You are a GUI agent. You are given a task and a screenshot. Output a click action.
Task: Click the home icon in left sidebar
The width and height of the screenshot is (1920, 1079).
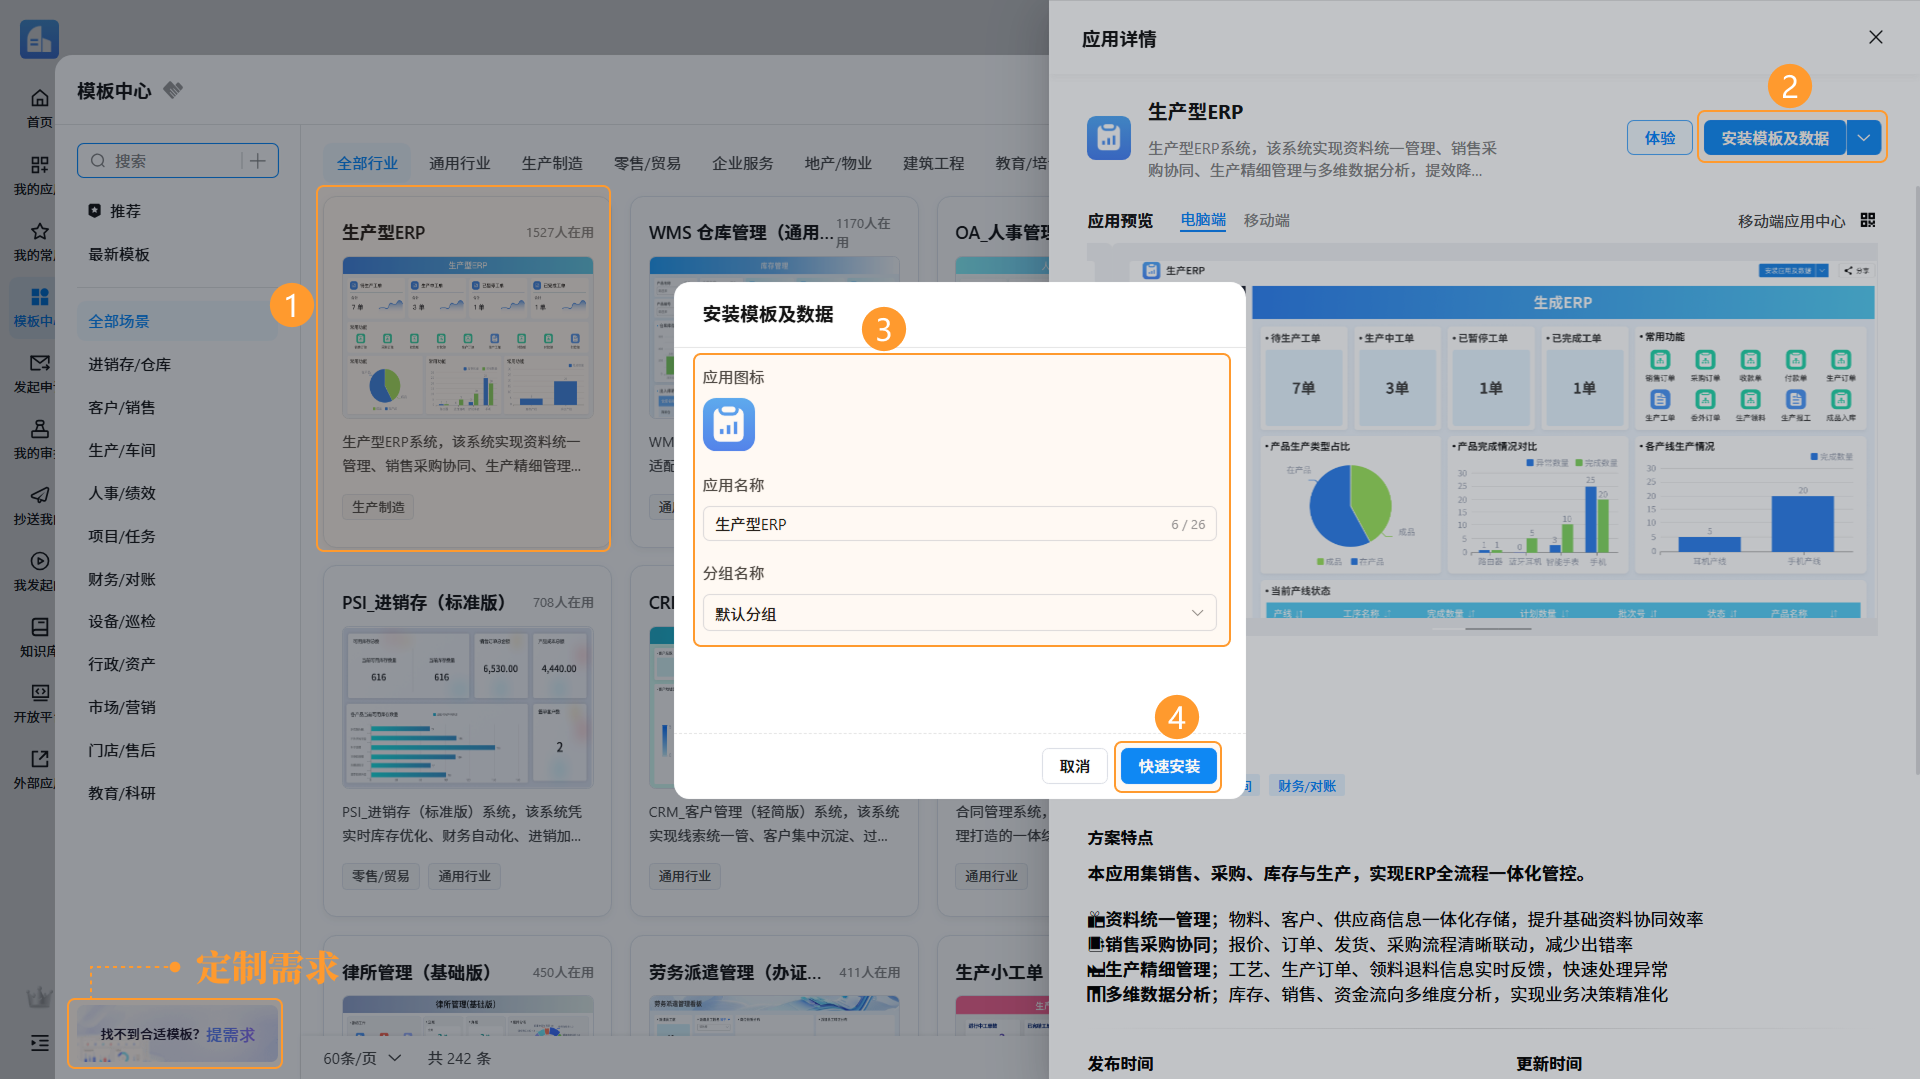(x=39, y=98)
